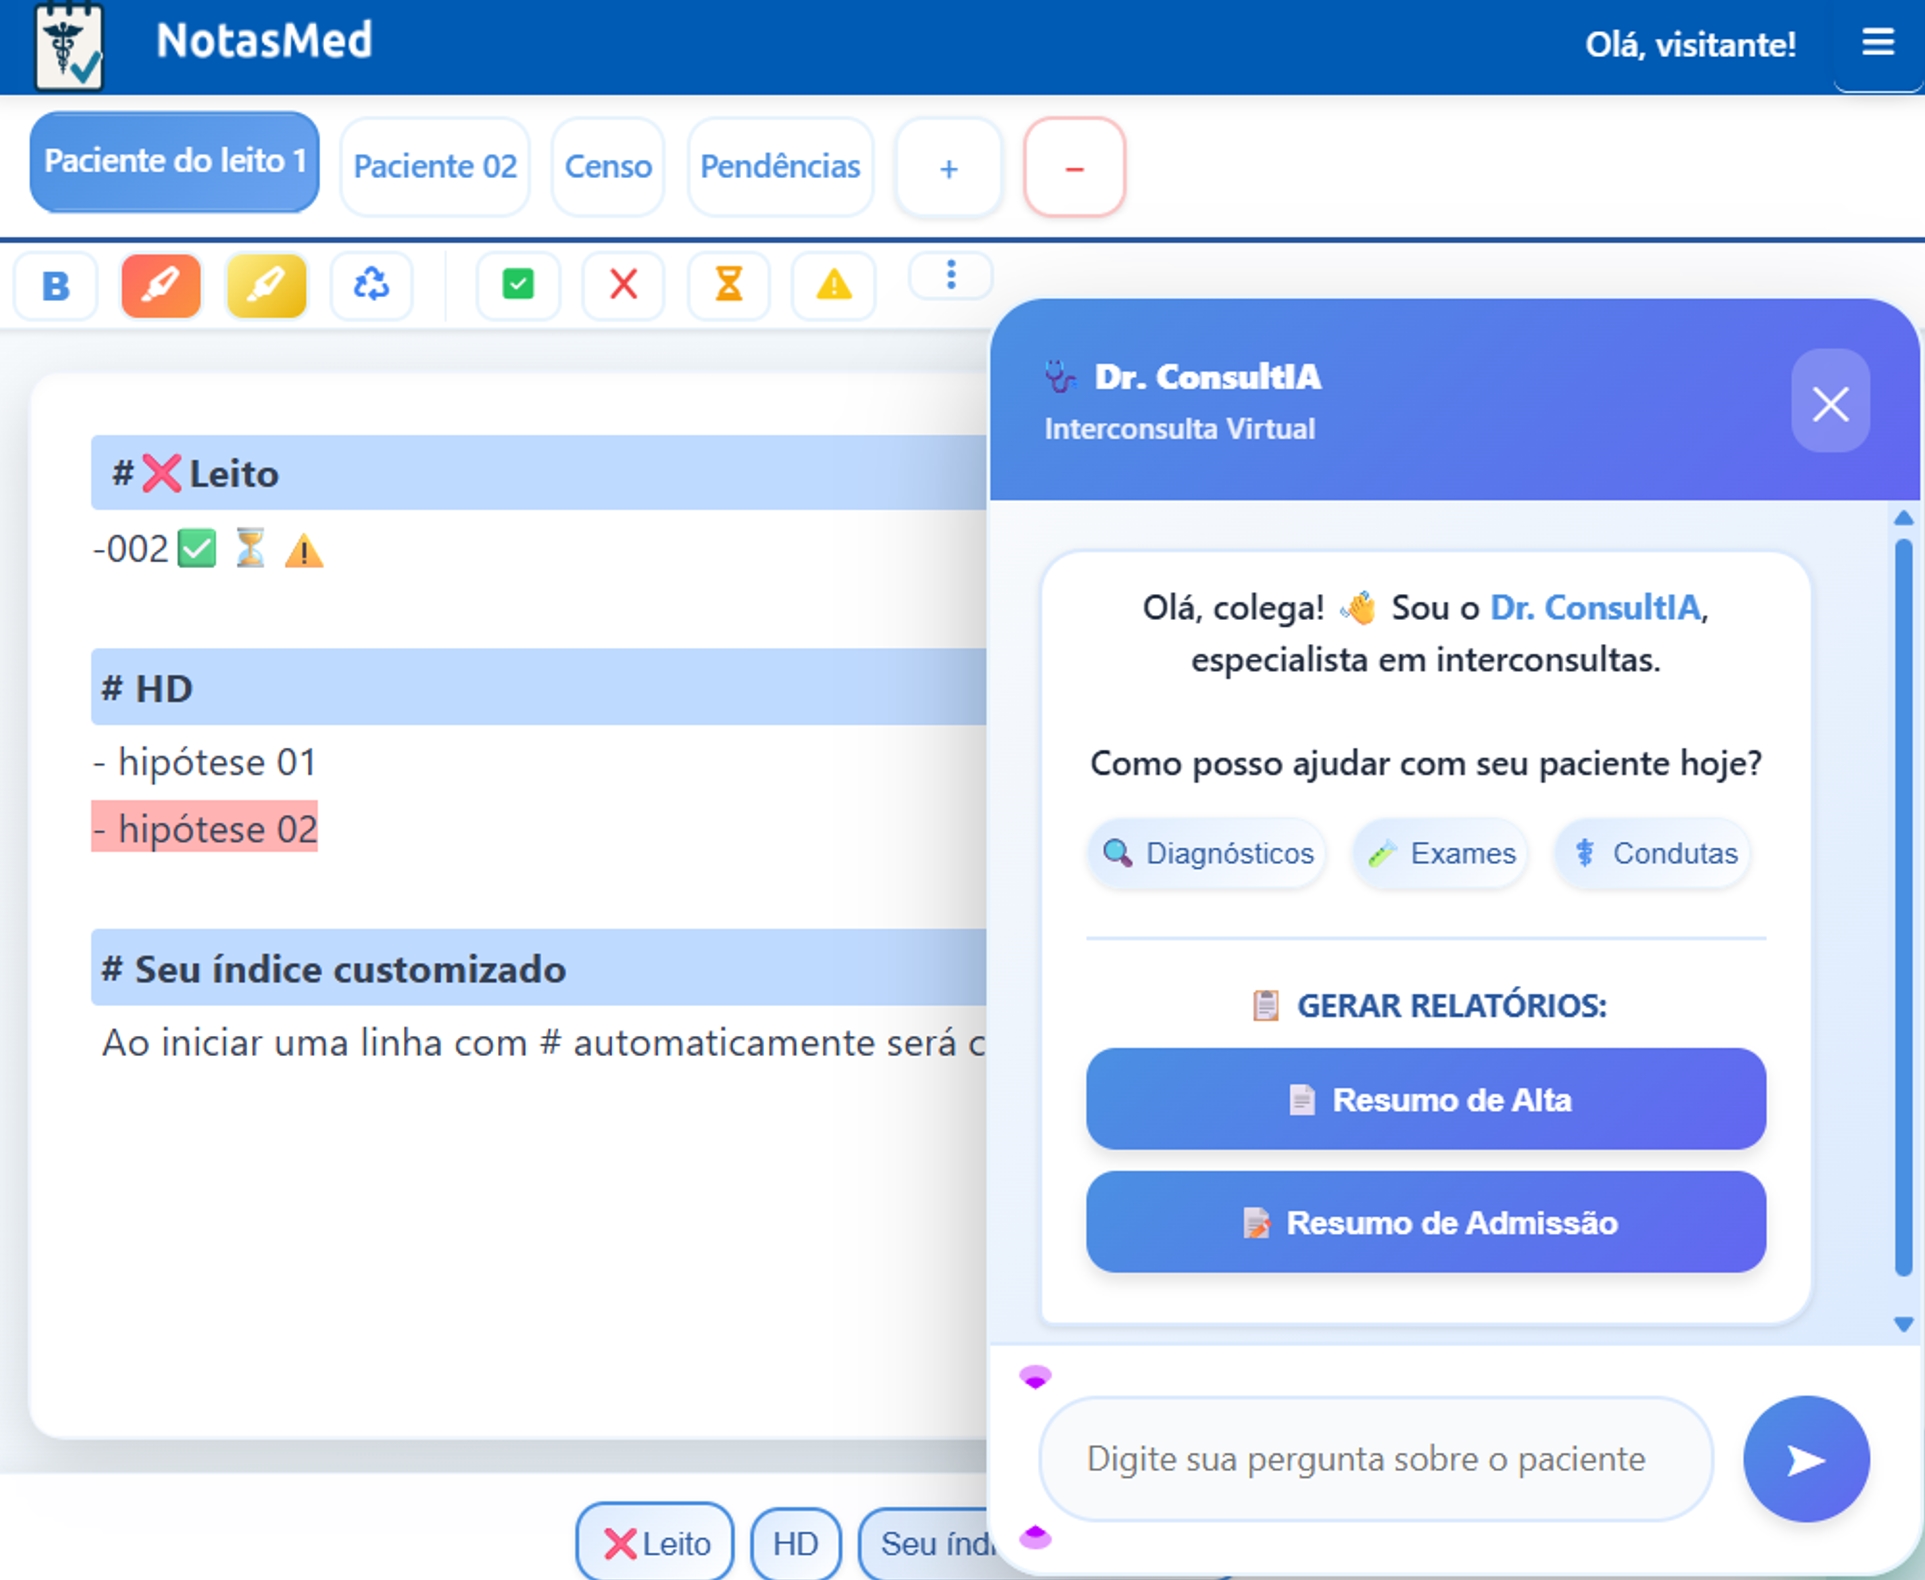Image resolution: width=1925 pixels, height=1580 pixels.
Task: Remove a tab with the minus button
Action: 1074,168
